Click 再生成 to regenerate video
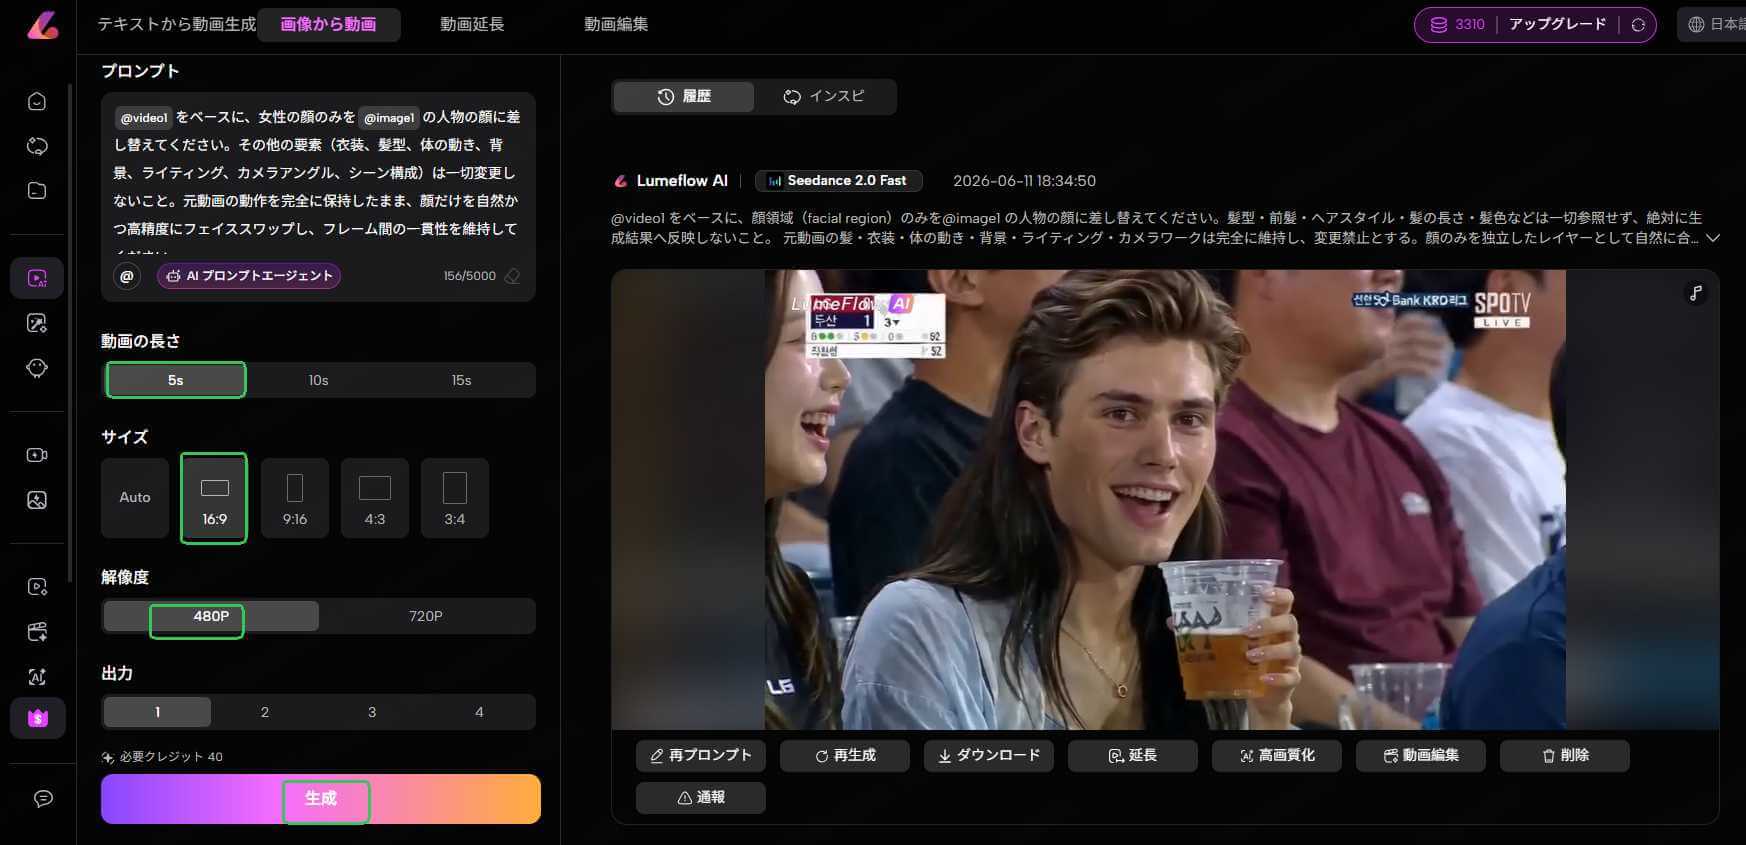Screen dimensions: 1746x845 tap(845, 755)
